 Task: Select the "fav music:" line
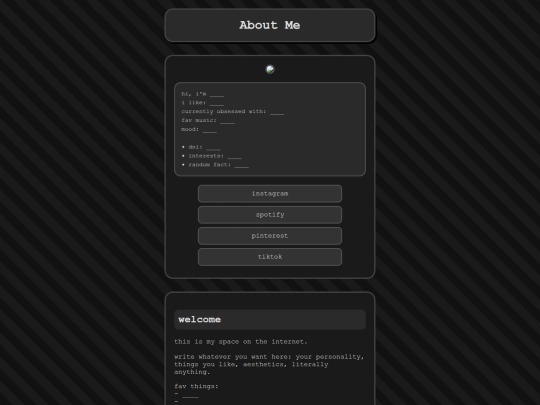point(208,121)
